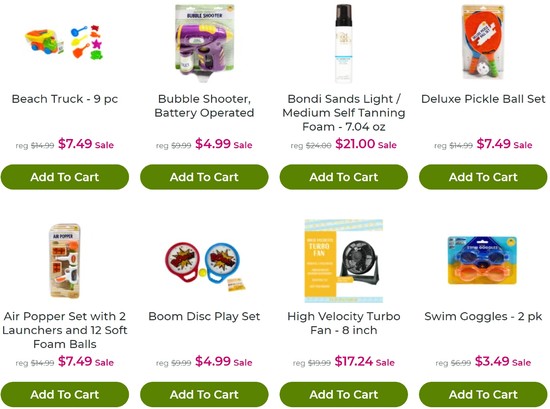Add Bondi Sands tanning foam to cart

point(344,177)
